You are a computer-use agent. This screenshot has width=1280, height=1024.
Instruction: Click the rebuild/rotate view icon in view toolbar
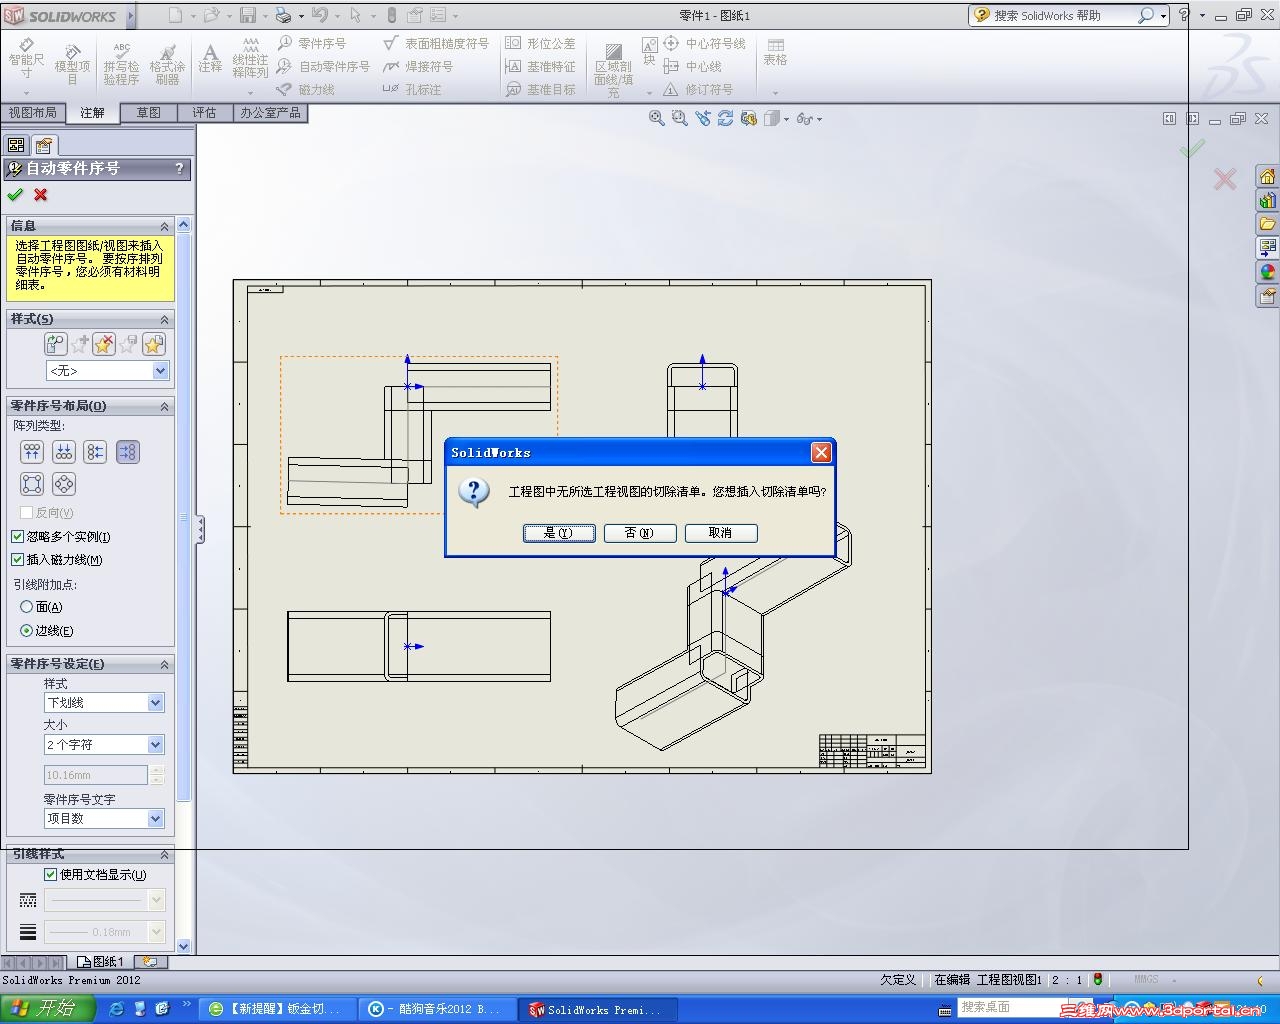pyautogui.click(x=725, y=118)
